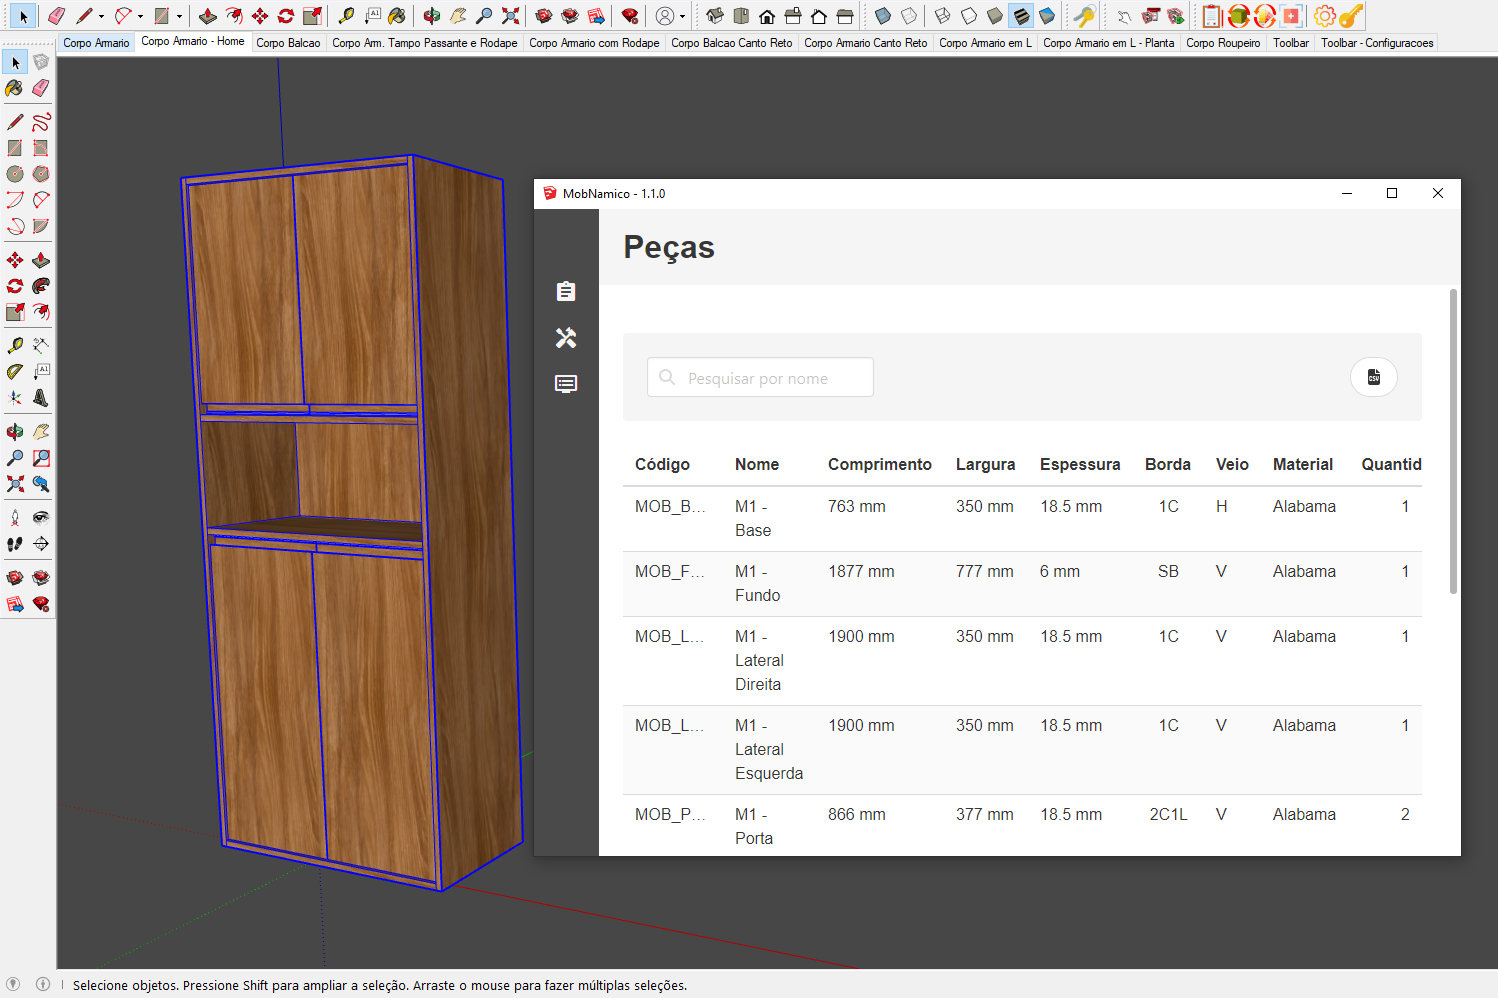The height and width of the screenshot is (998, 1498).
Task: Select the Freehand drawing tool
Action: [41, 122]
